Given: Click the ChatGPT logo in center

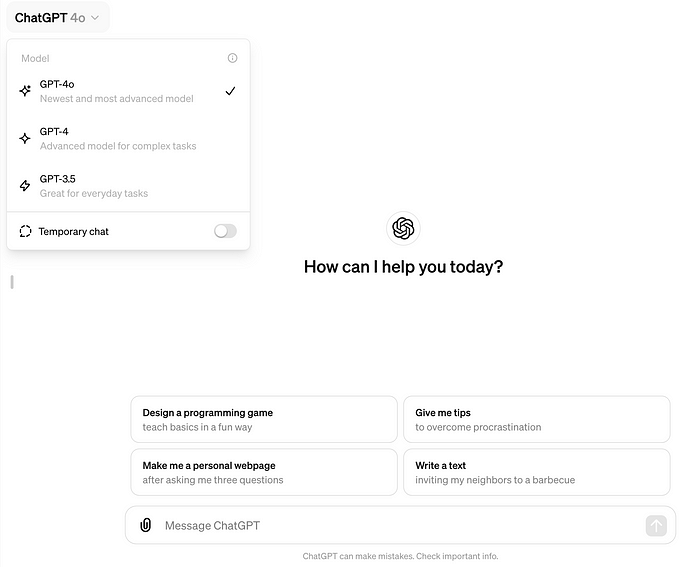Looking at the screenshot, I should 403,228.
